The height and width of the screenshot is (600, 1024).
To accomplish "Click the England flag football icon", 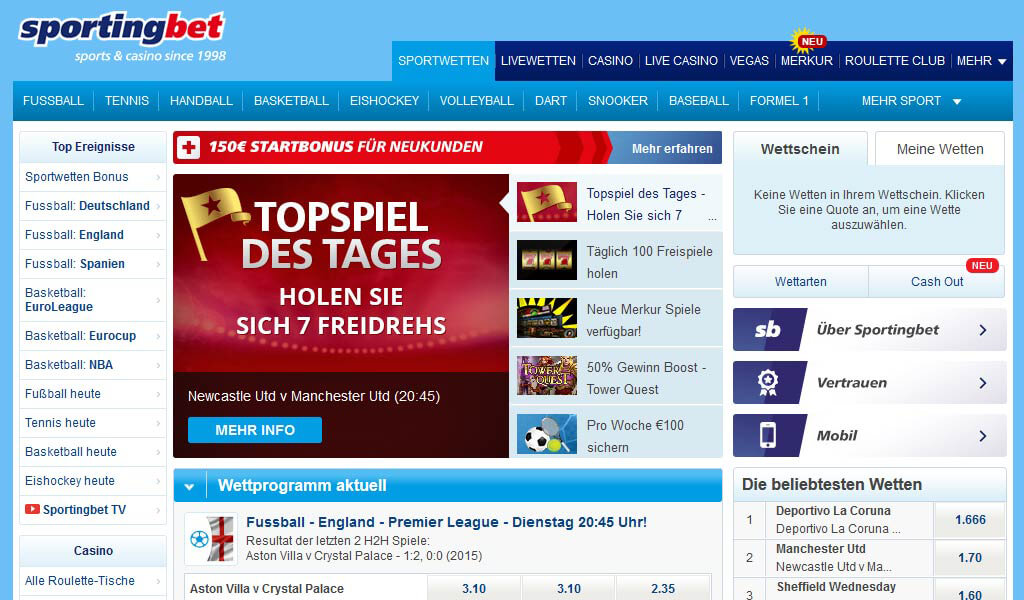I will point(211,539).
